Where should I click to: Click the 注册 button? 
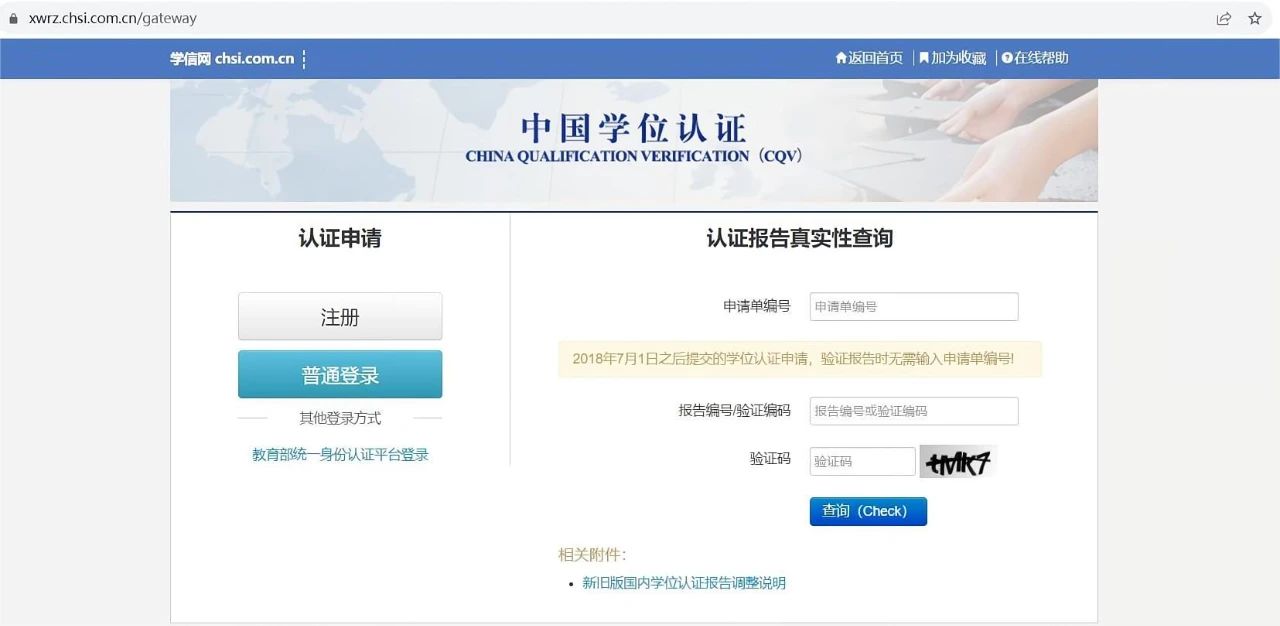(x=340, y=317)
